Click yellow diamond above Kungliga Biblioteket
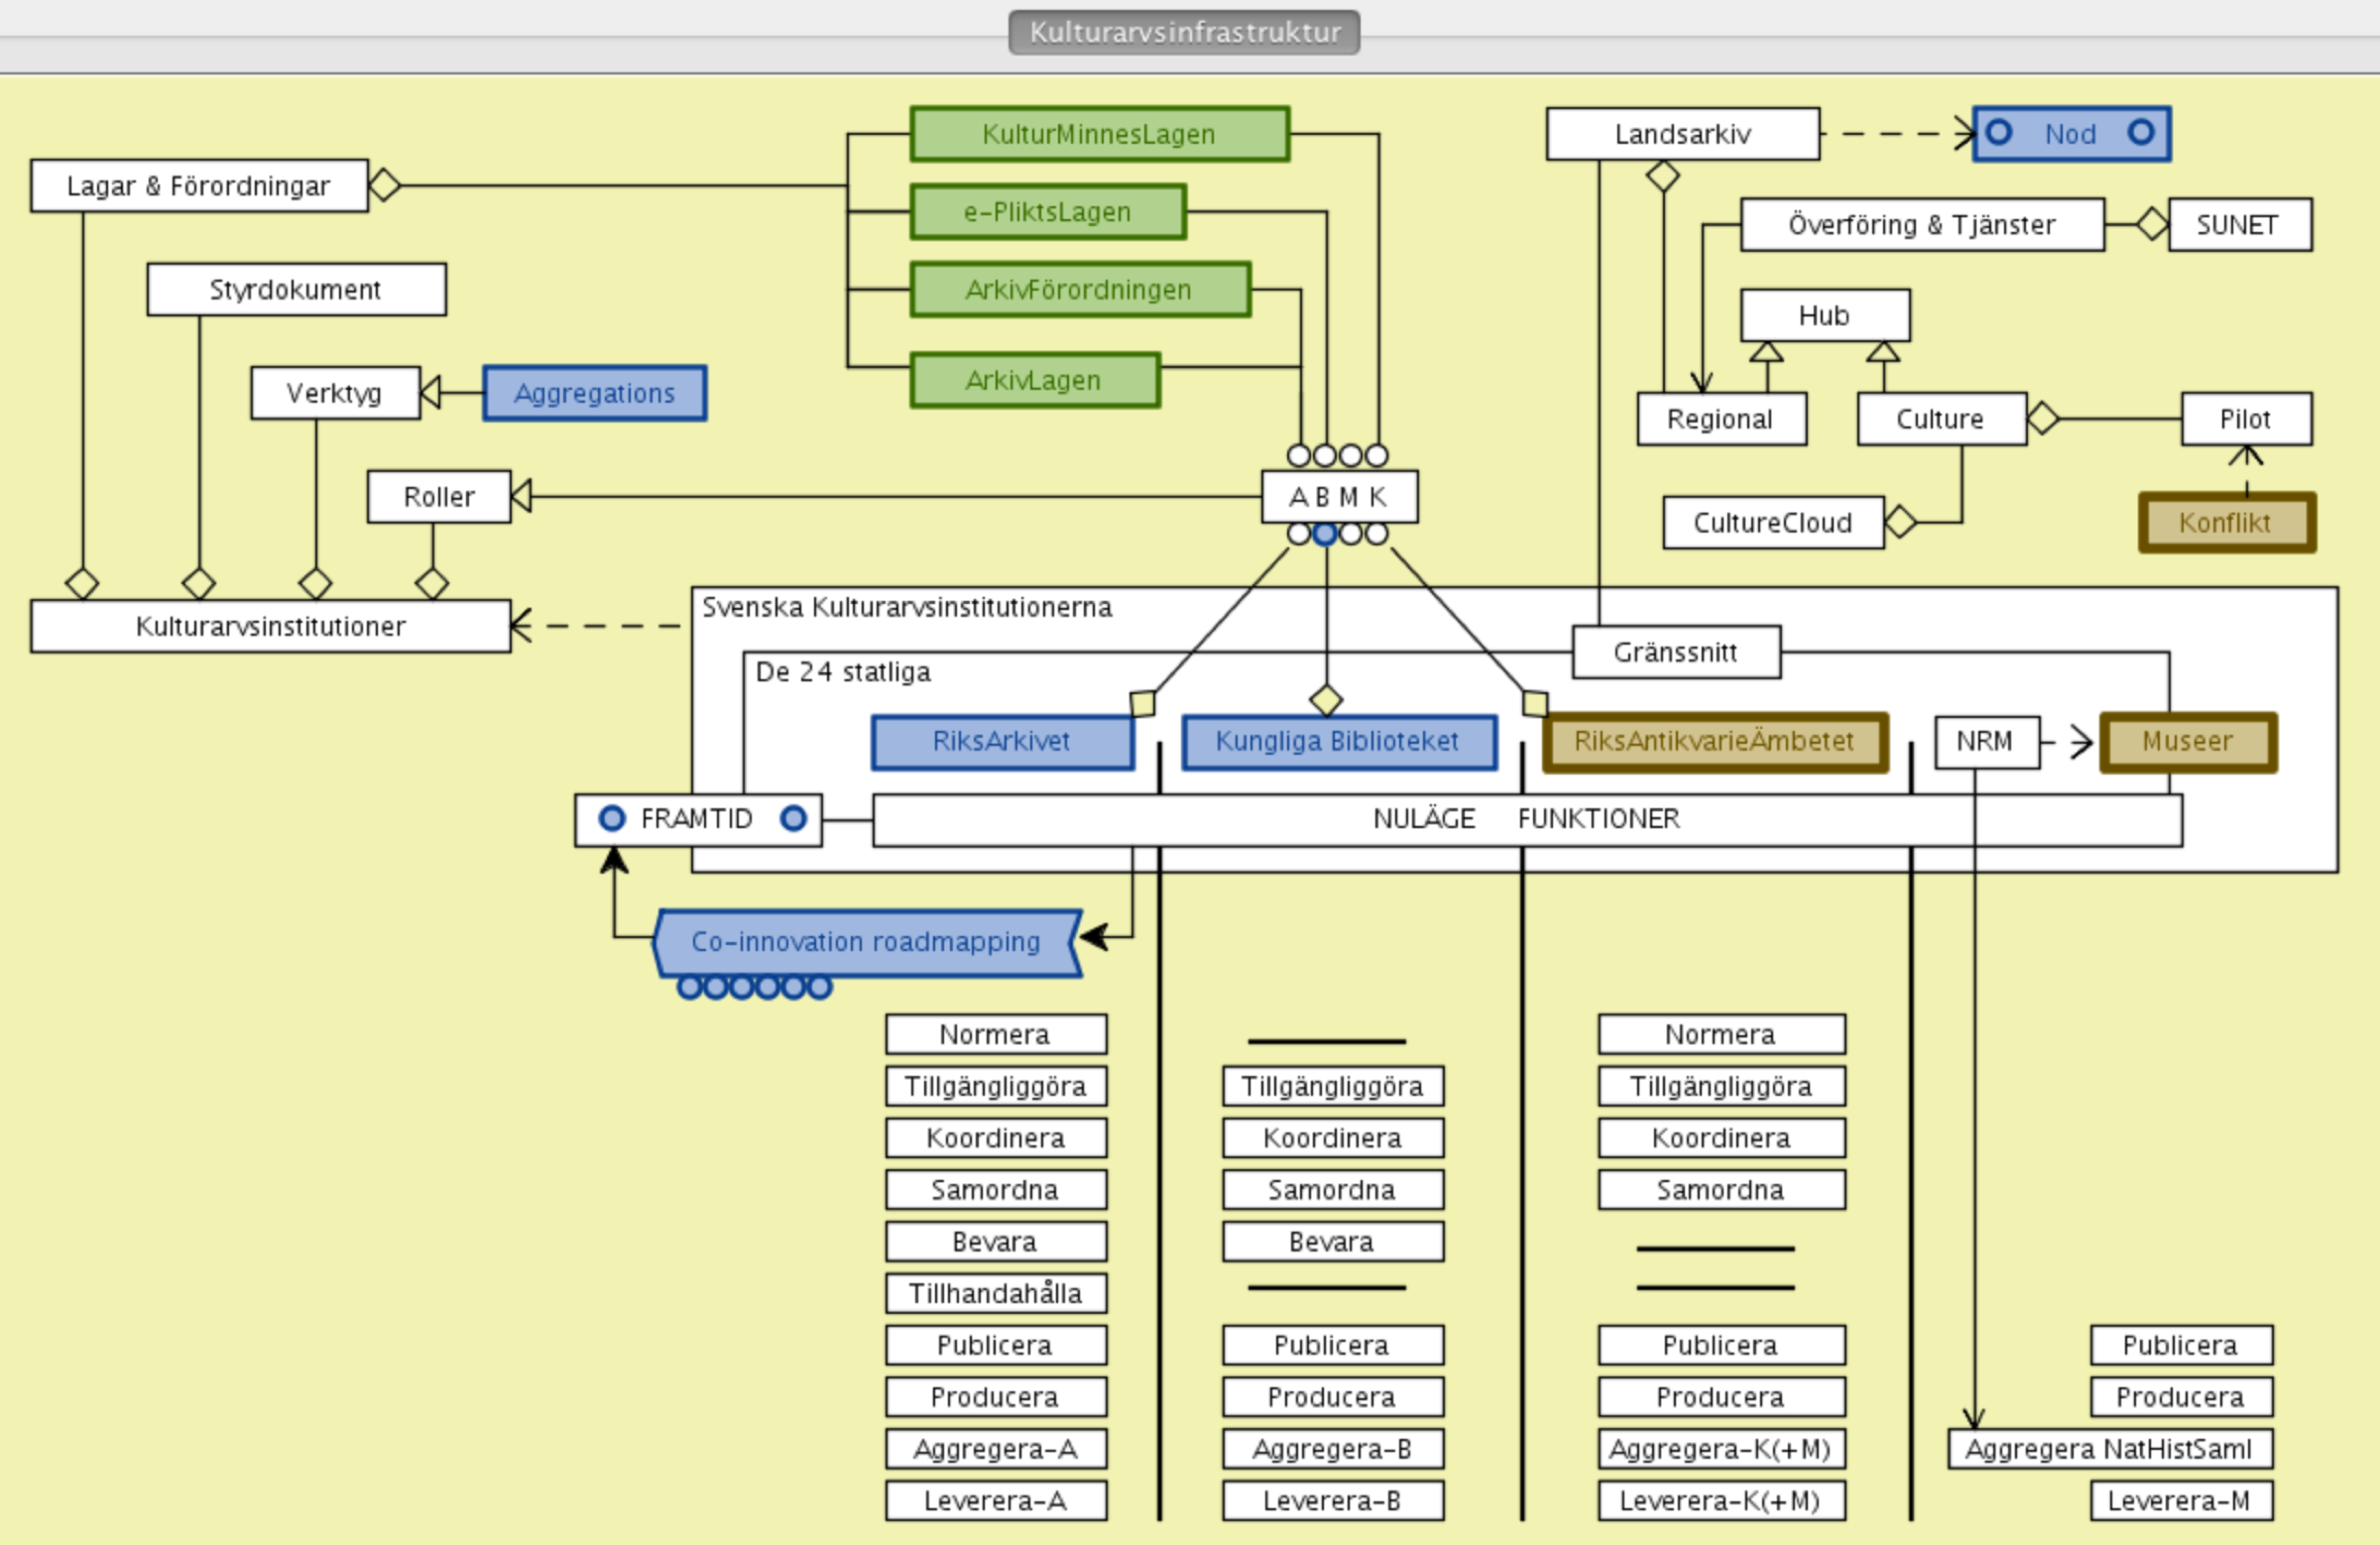The height and width of the screenshot is (1545, 2380). [x=1326, y=699]
